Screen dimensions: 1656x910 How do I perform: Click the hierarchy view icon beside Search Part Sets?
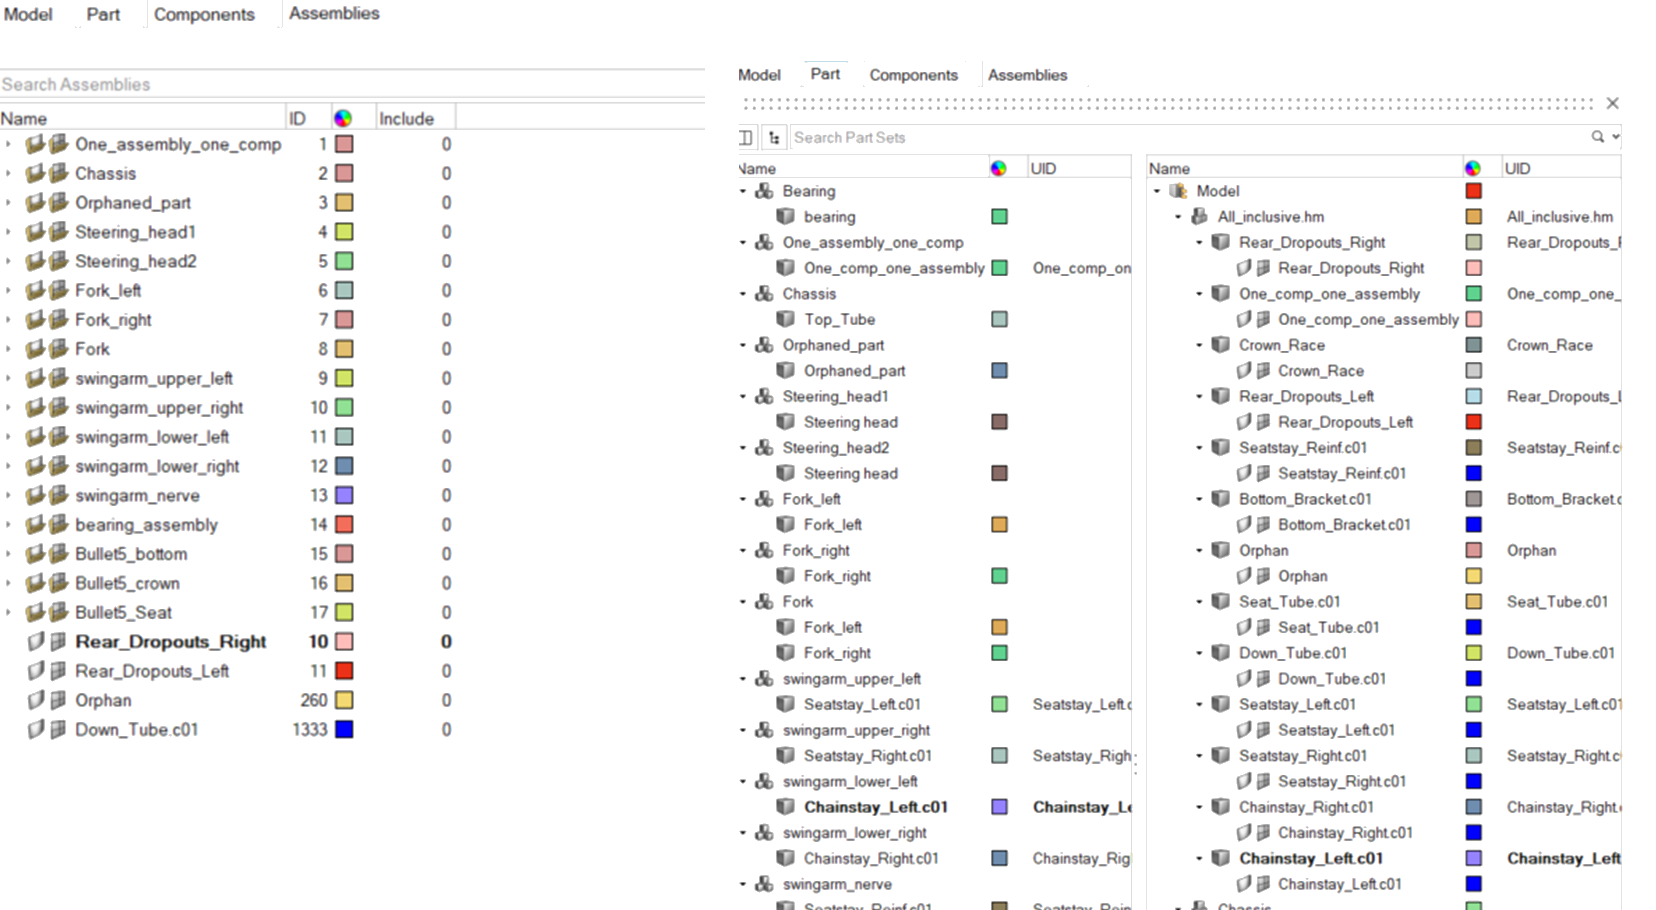point(774,138)
